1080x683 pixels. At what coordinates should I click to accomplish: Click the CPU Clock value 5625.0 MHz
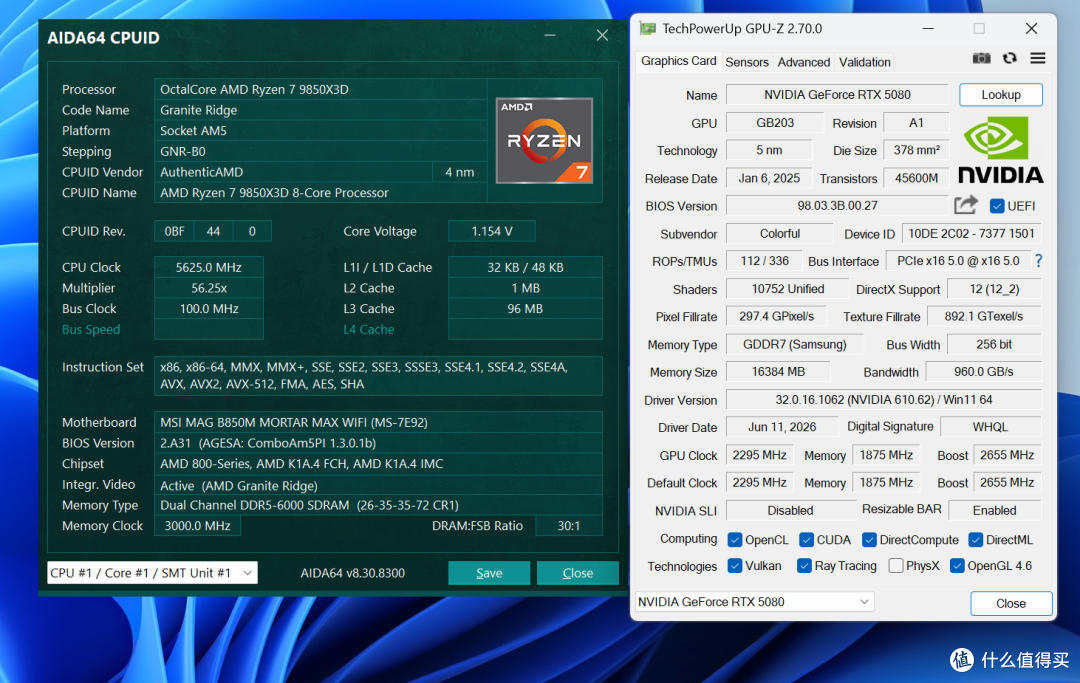click(x=209, y=267)
